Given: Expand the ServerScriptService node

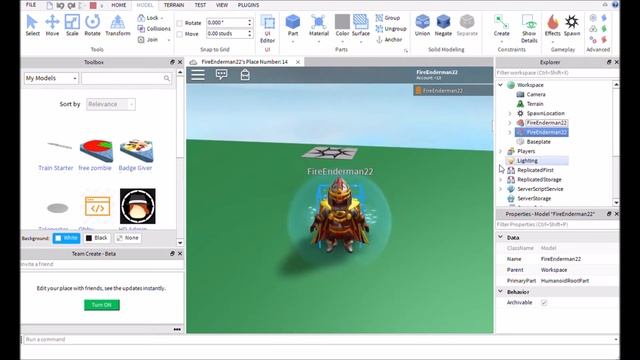Looking at the screenshot, I should pyautogui.click(x=500, y=189).
